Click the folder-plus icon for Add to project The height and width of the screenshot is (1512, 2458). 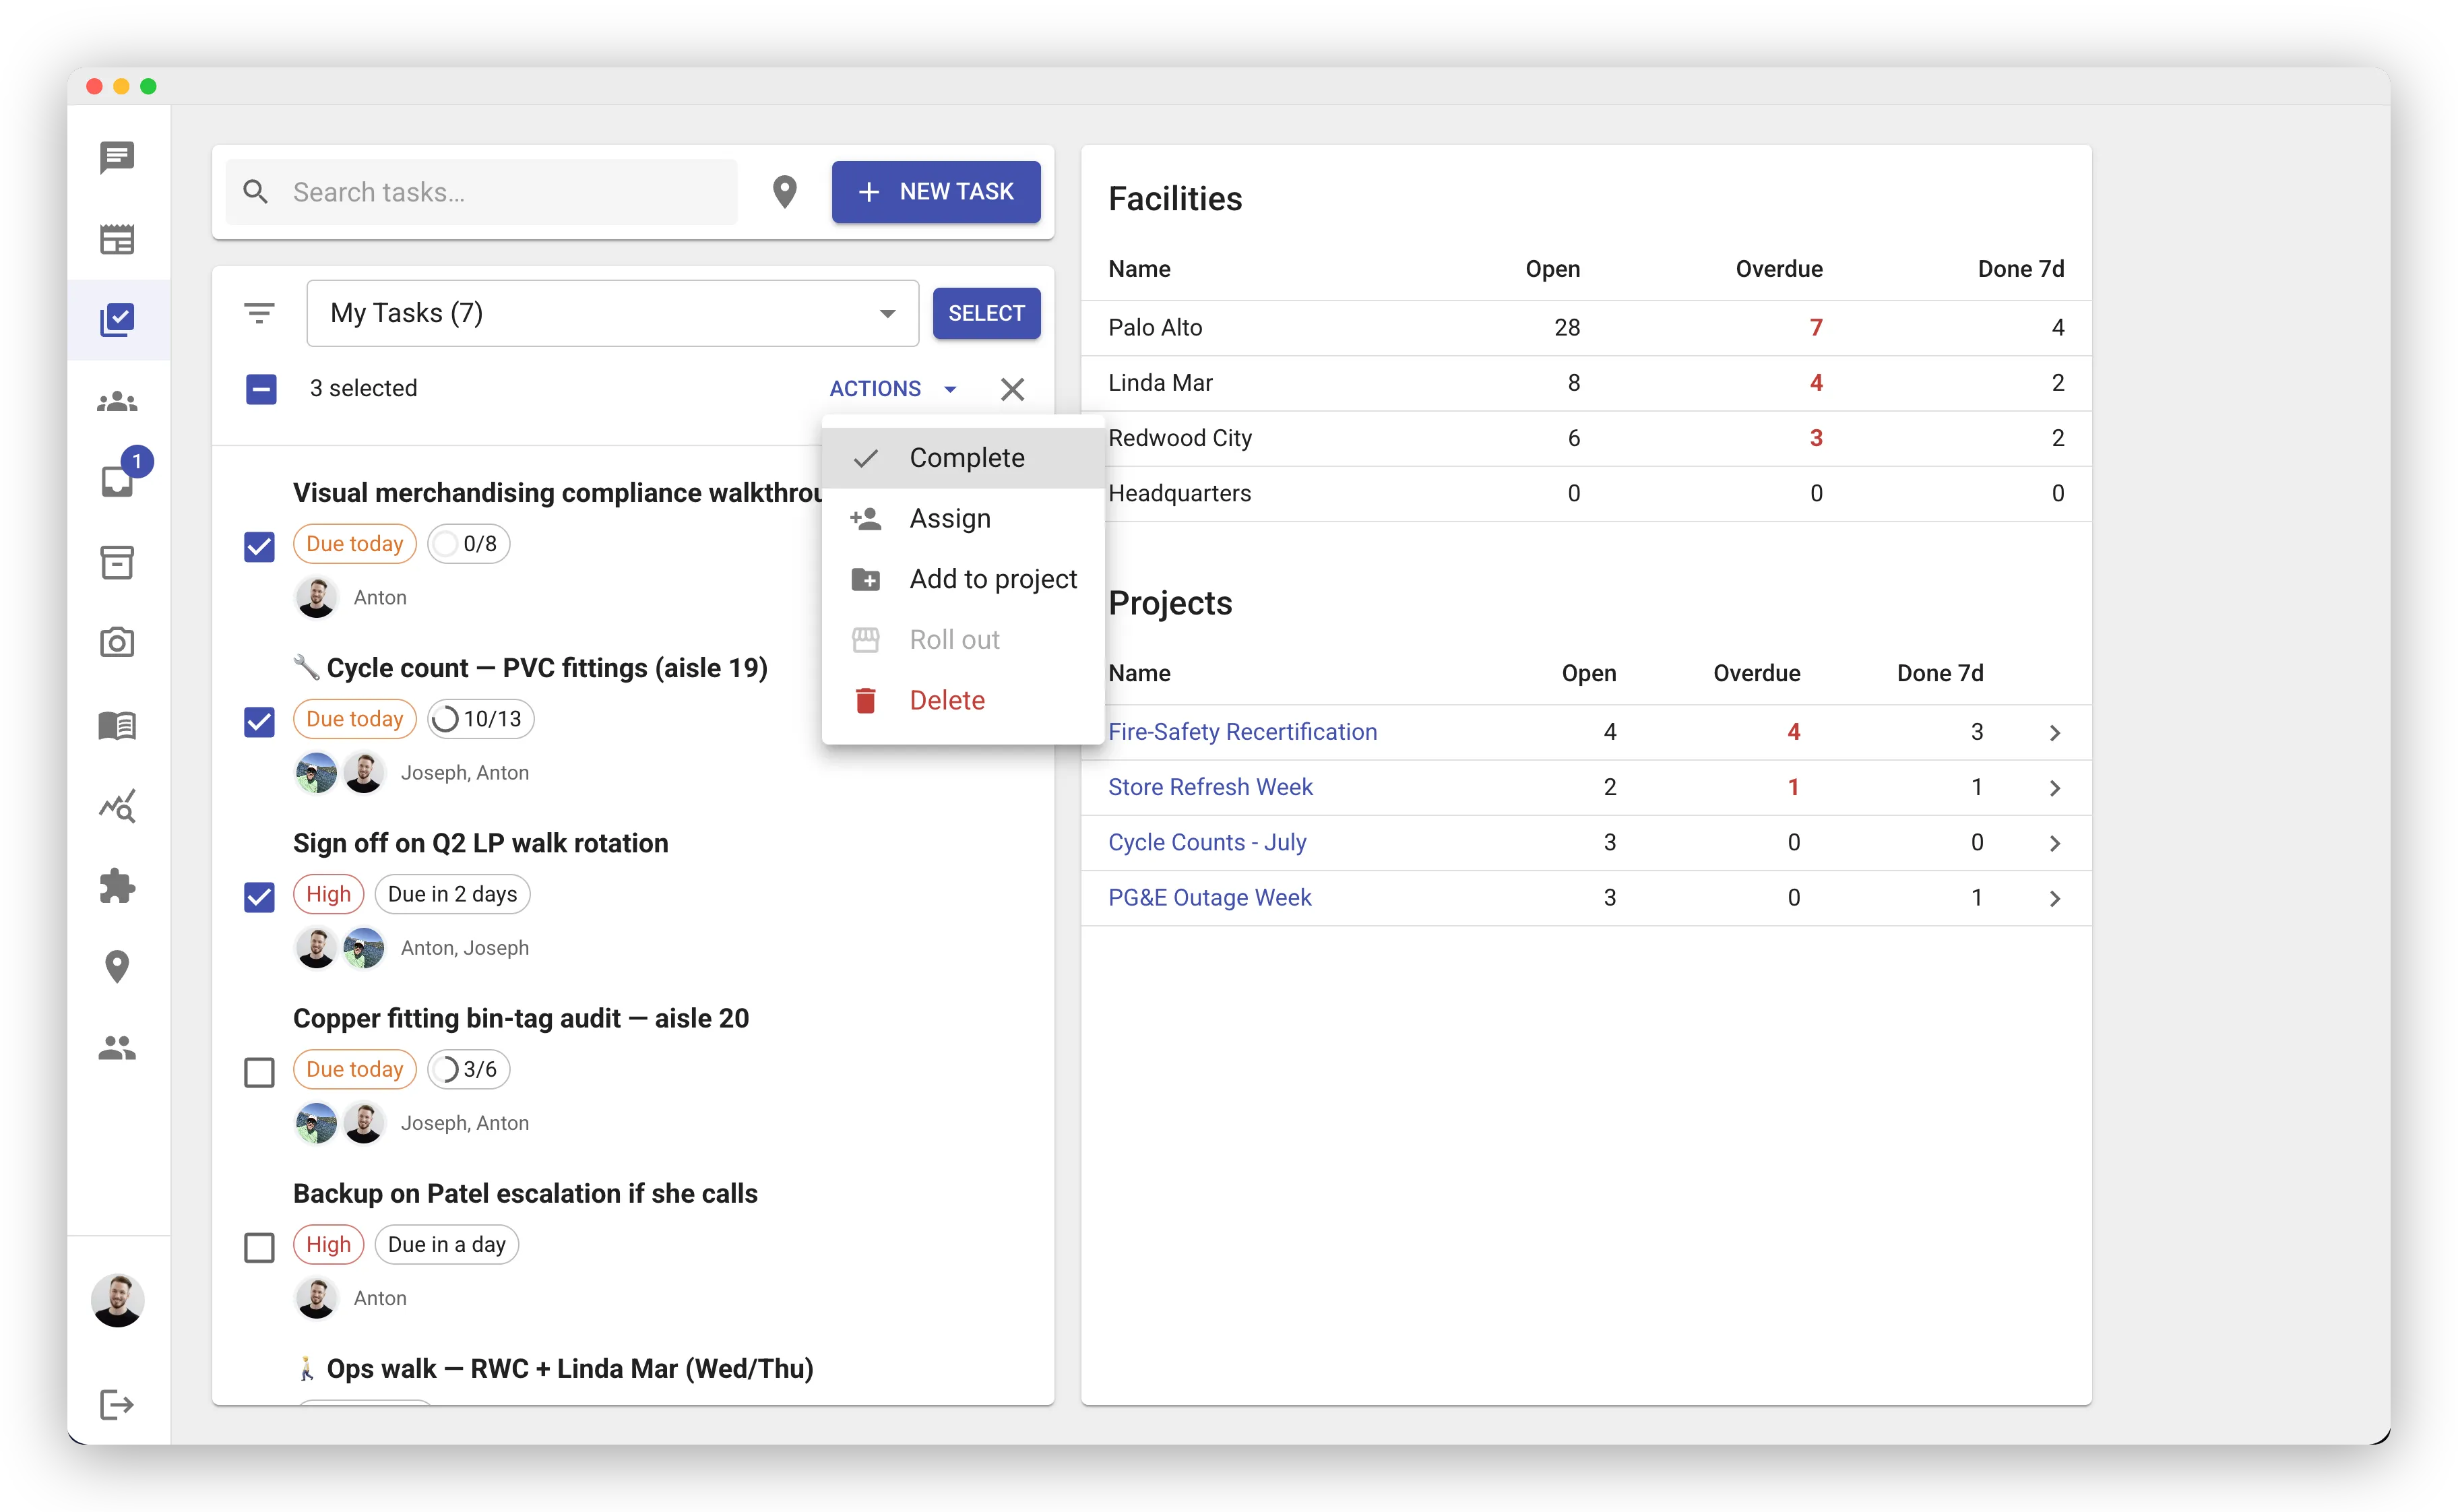point(866,580)
